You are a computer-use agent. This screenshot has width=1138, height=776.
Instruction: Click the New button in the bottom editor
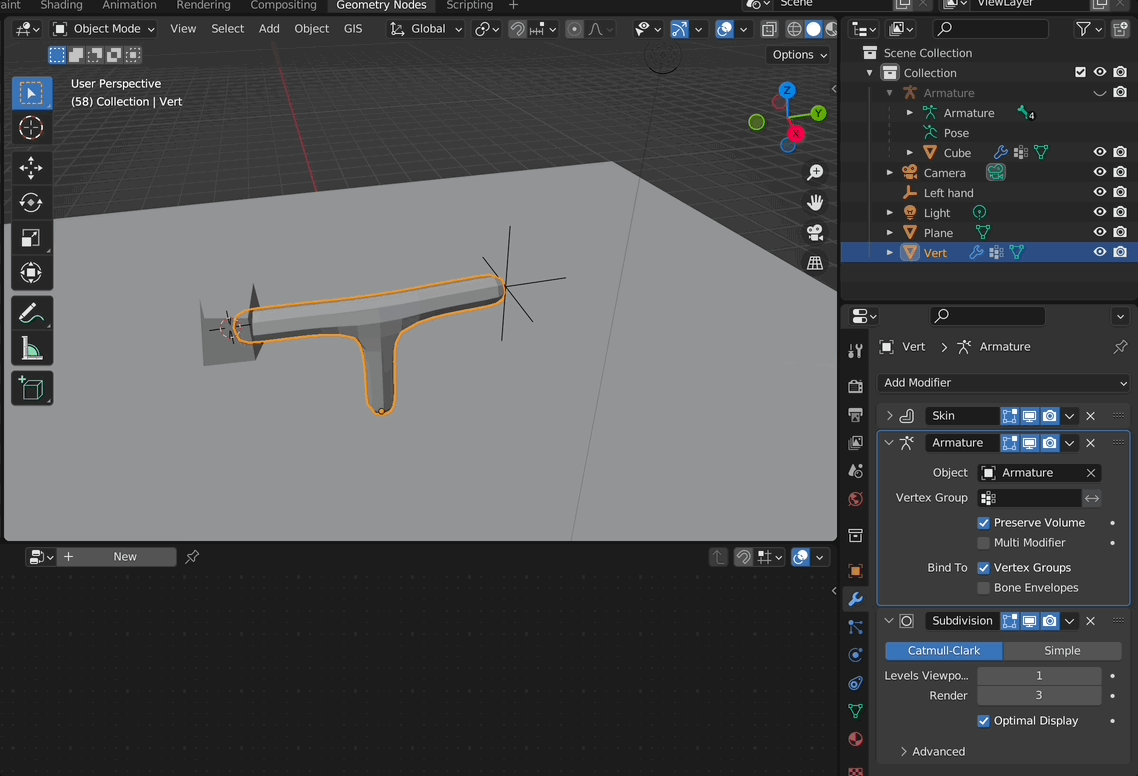124,556
